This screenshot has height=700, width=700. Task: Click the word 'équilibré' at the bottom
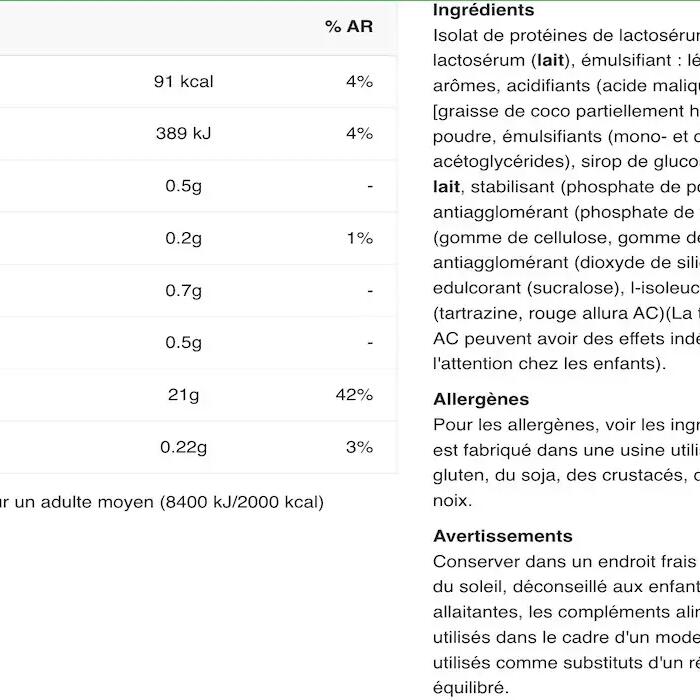click(471, 688)
